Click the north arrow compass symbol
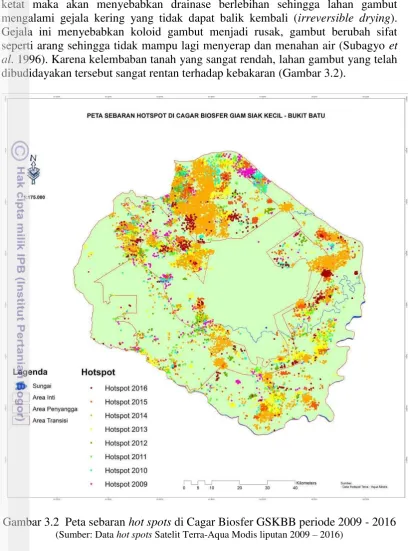This screenshot has width=408, height=551. (x=33, y=170)
